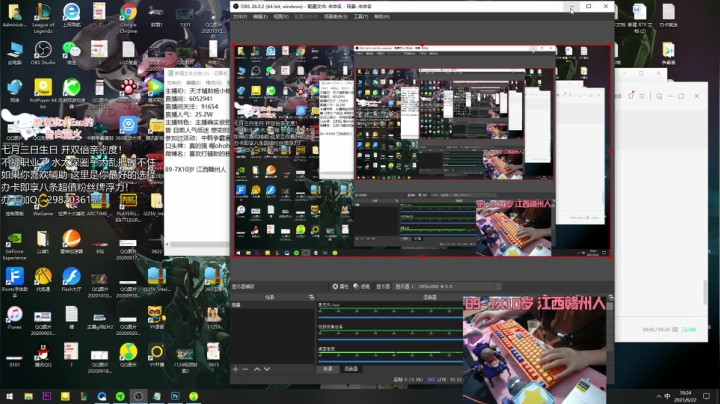This screenshot has width=720, height=404.
Task: Click the scenes dock pop-out icon
Action: (x=311, y=297)
